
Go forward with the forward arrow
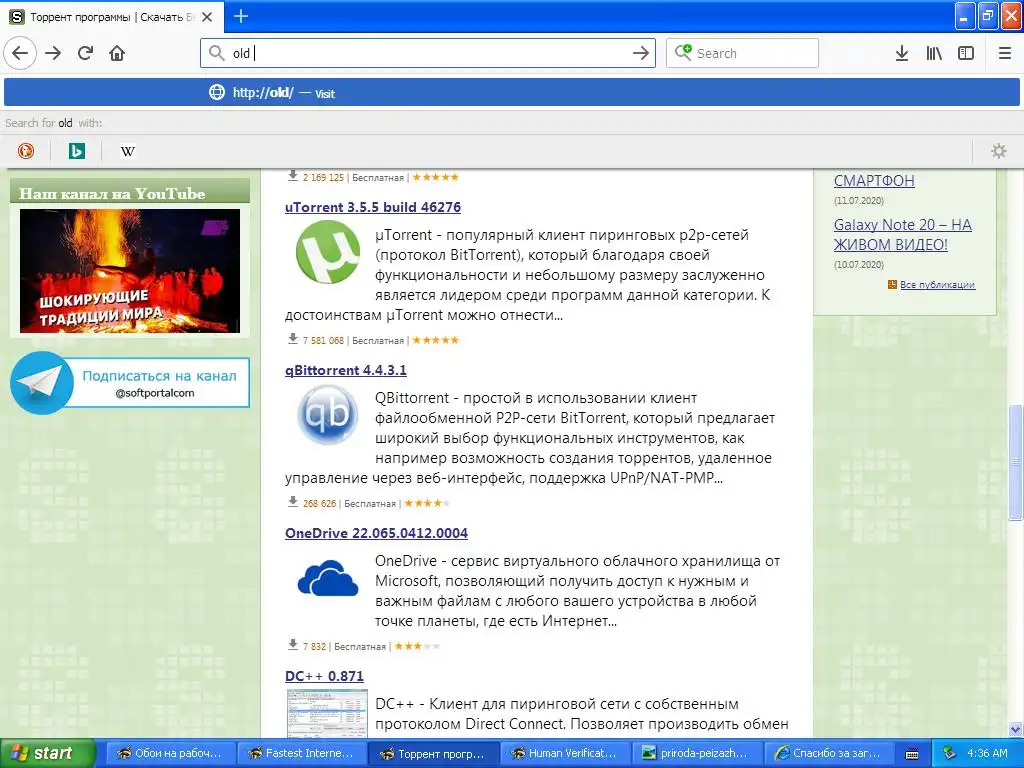point(53,53)
